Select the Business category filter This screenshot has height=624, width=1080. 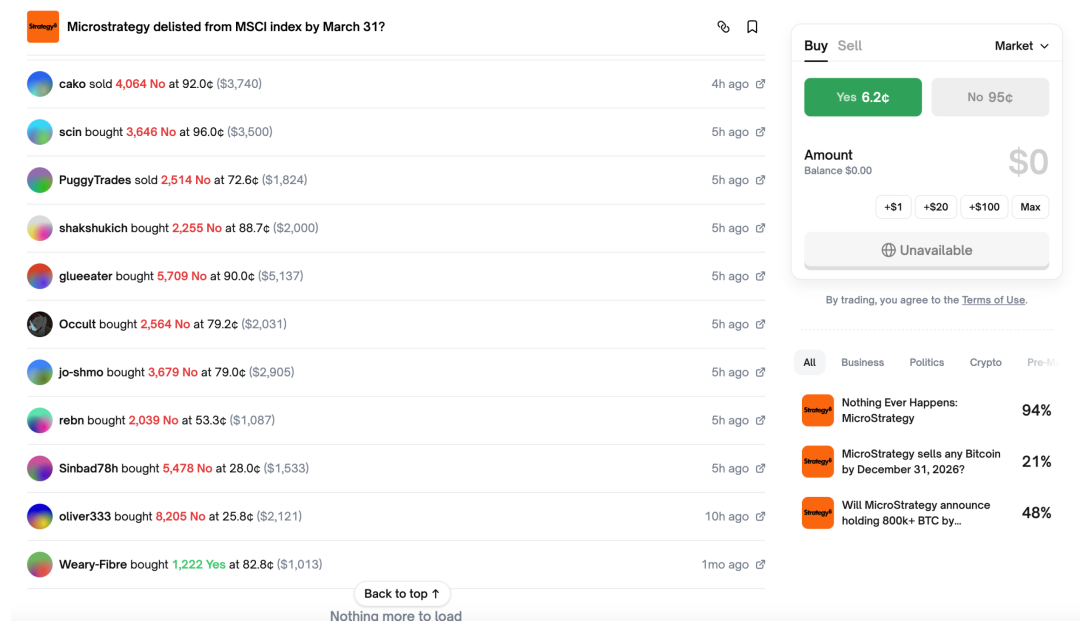(862, 362)
